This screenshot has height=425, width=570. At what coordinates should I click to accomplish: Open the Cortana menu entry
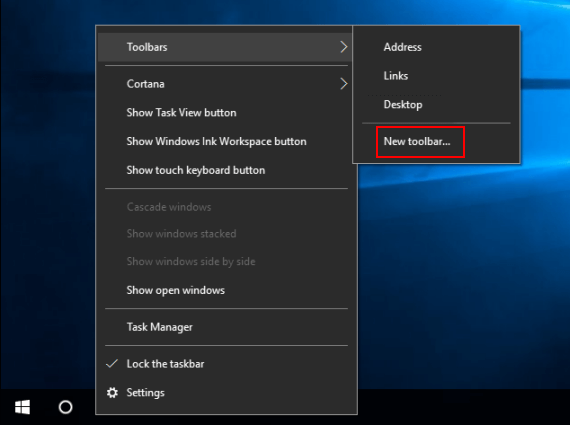pyautogui.click(x=225, y=84)
